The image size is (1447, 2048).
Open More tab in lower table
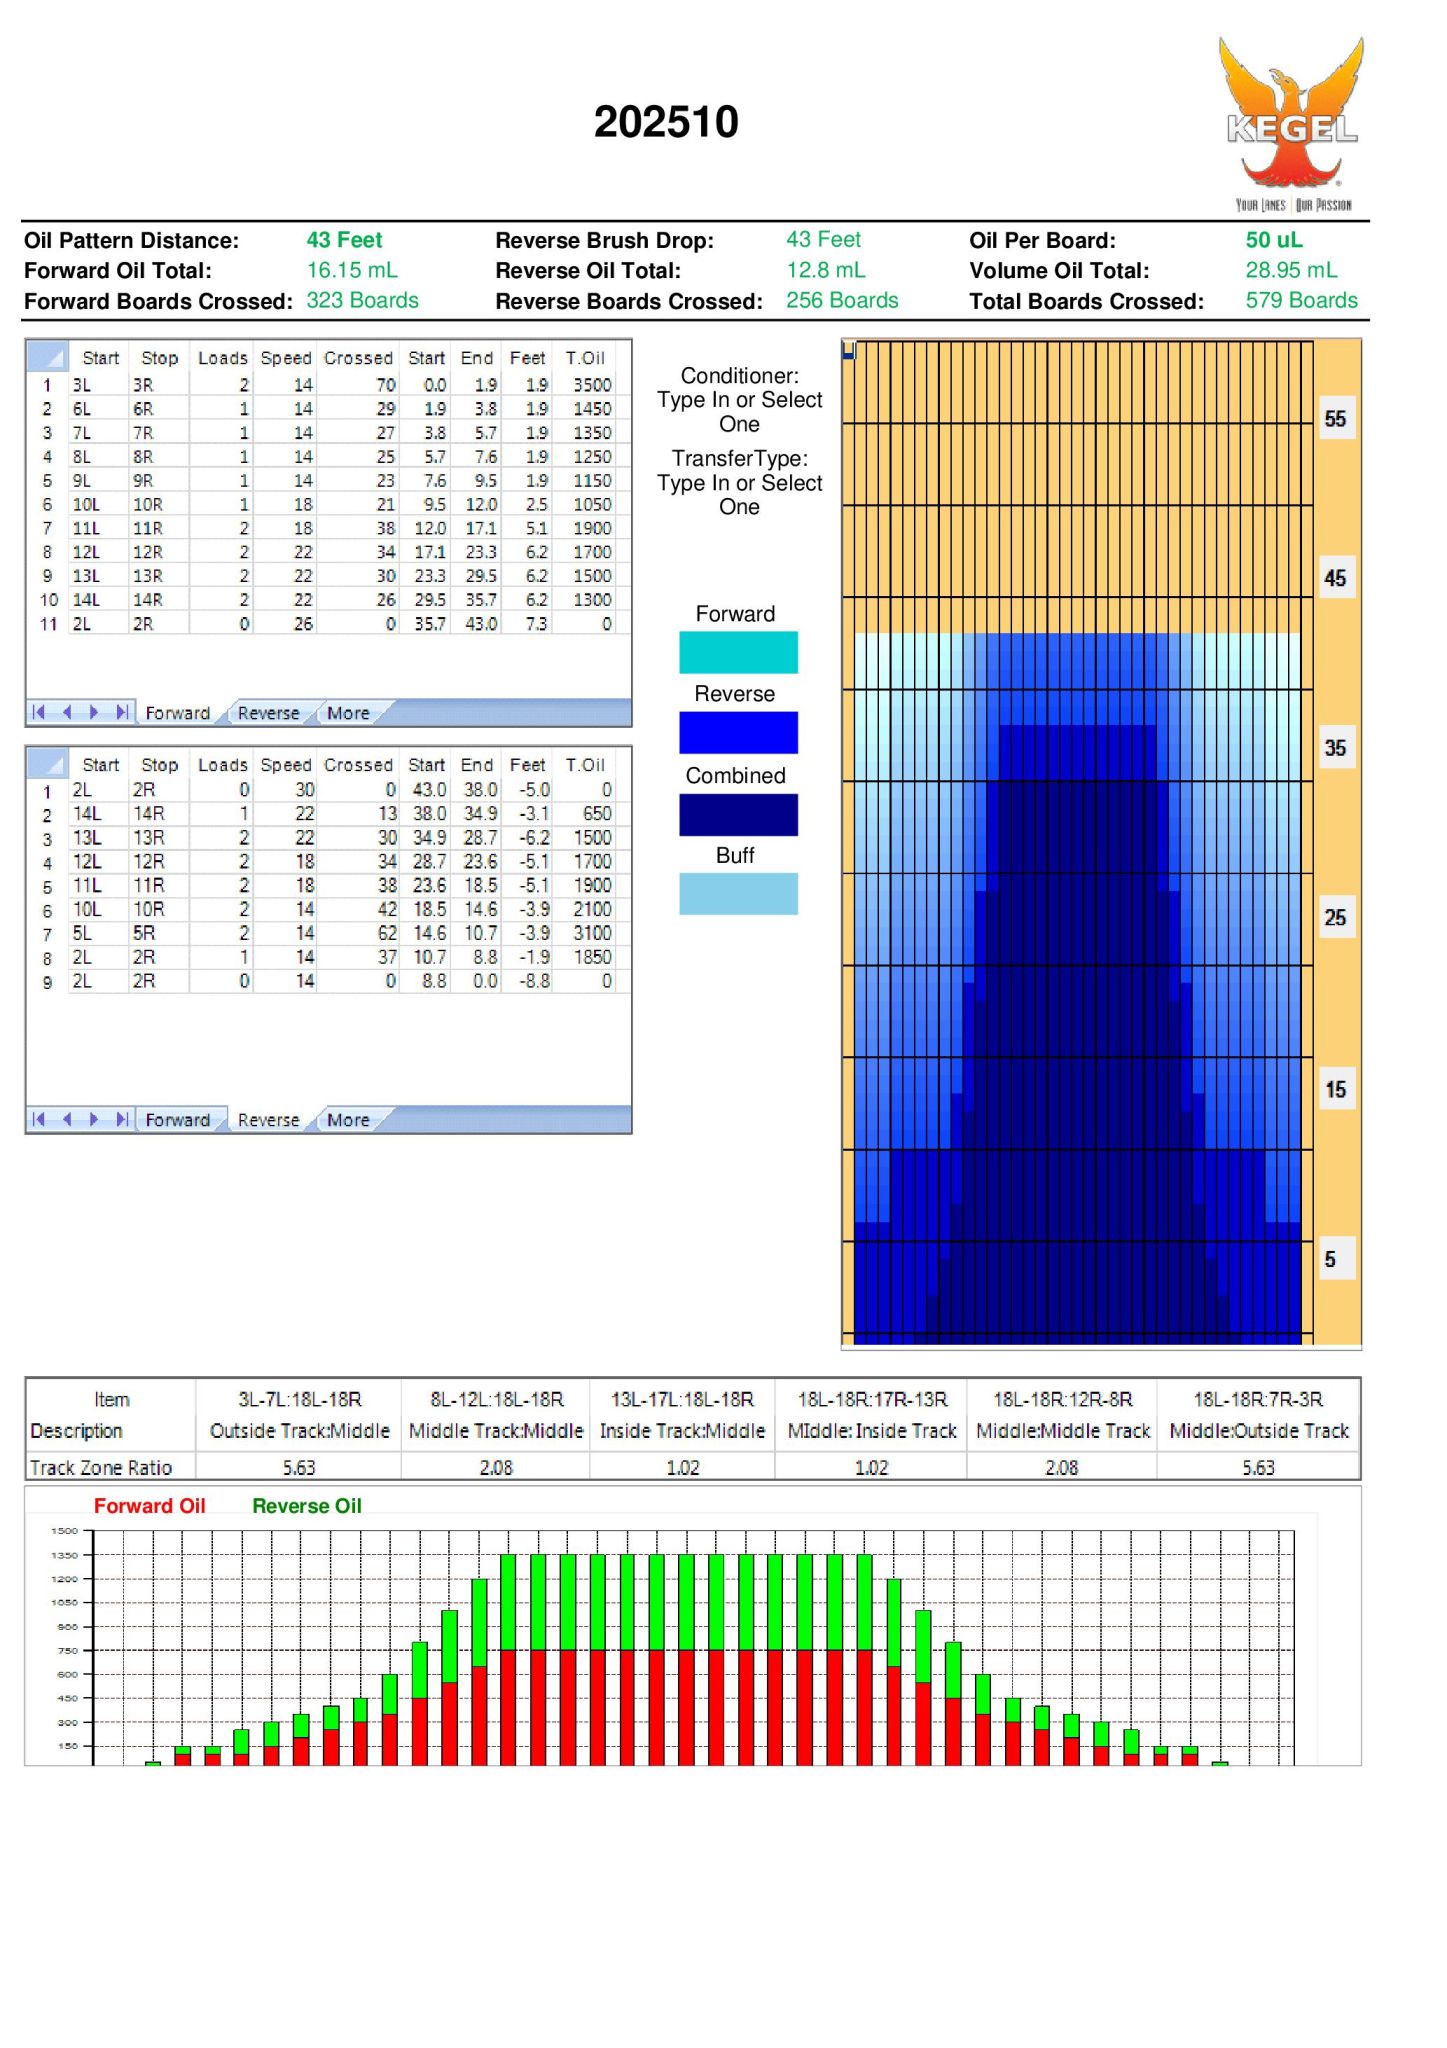click(x=348, y=1120)
